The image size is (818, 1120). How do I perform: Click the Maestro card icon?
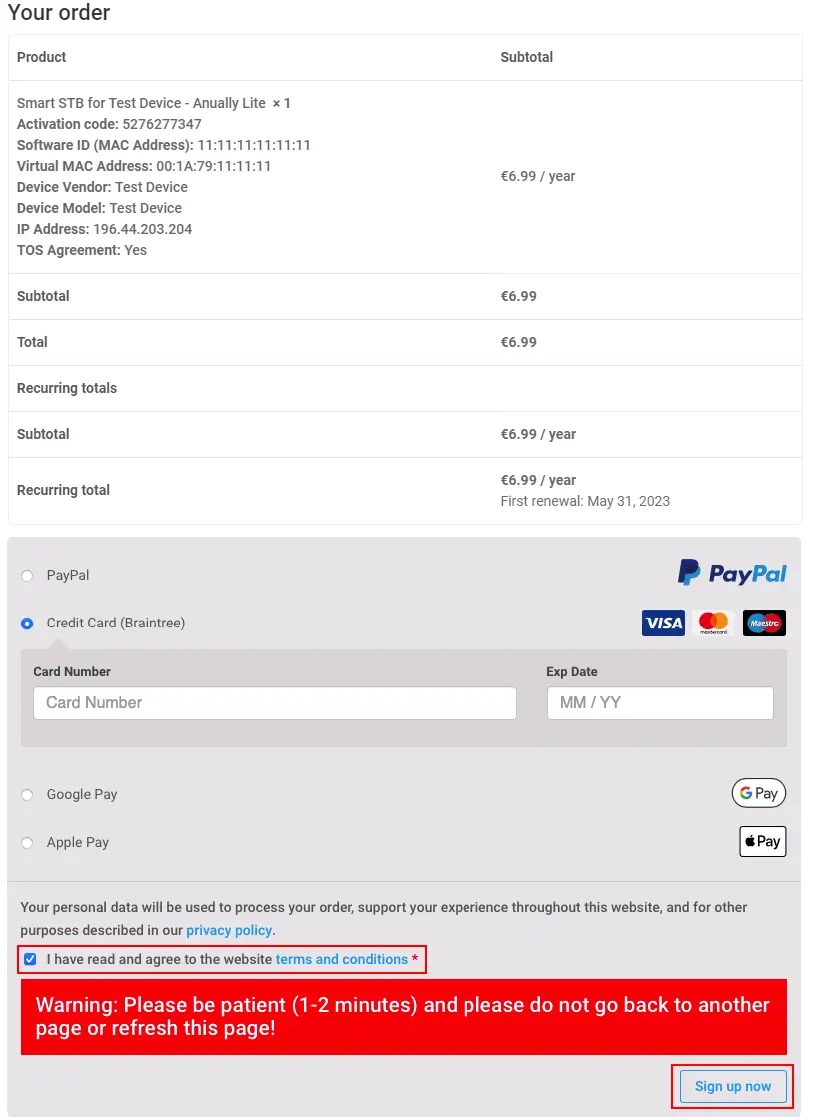(x=764, y=623)
